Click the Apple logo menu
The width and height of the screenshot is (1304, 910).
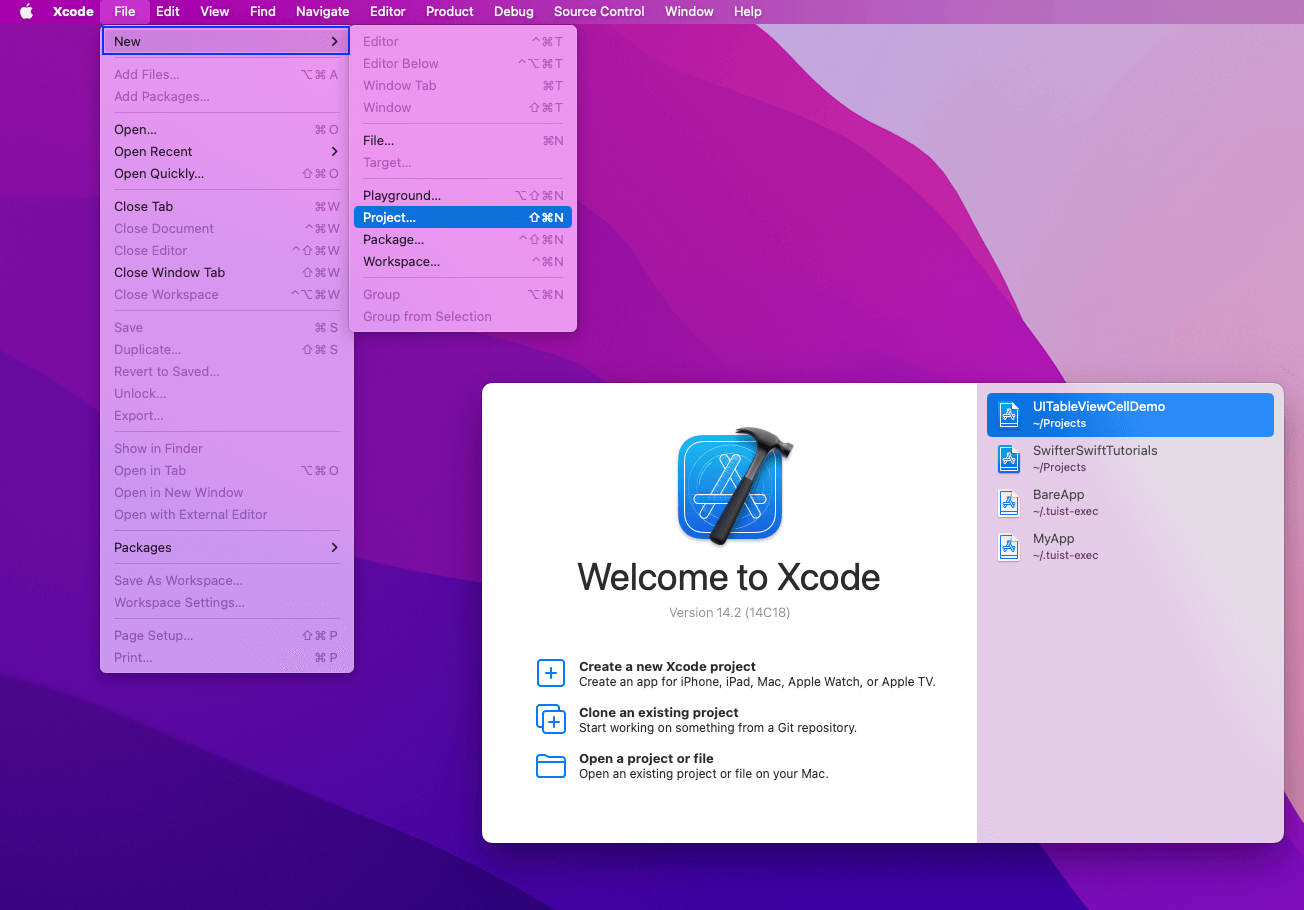click(x=27, y=12)
